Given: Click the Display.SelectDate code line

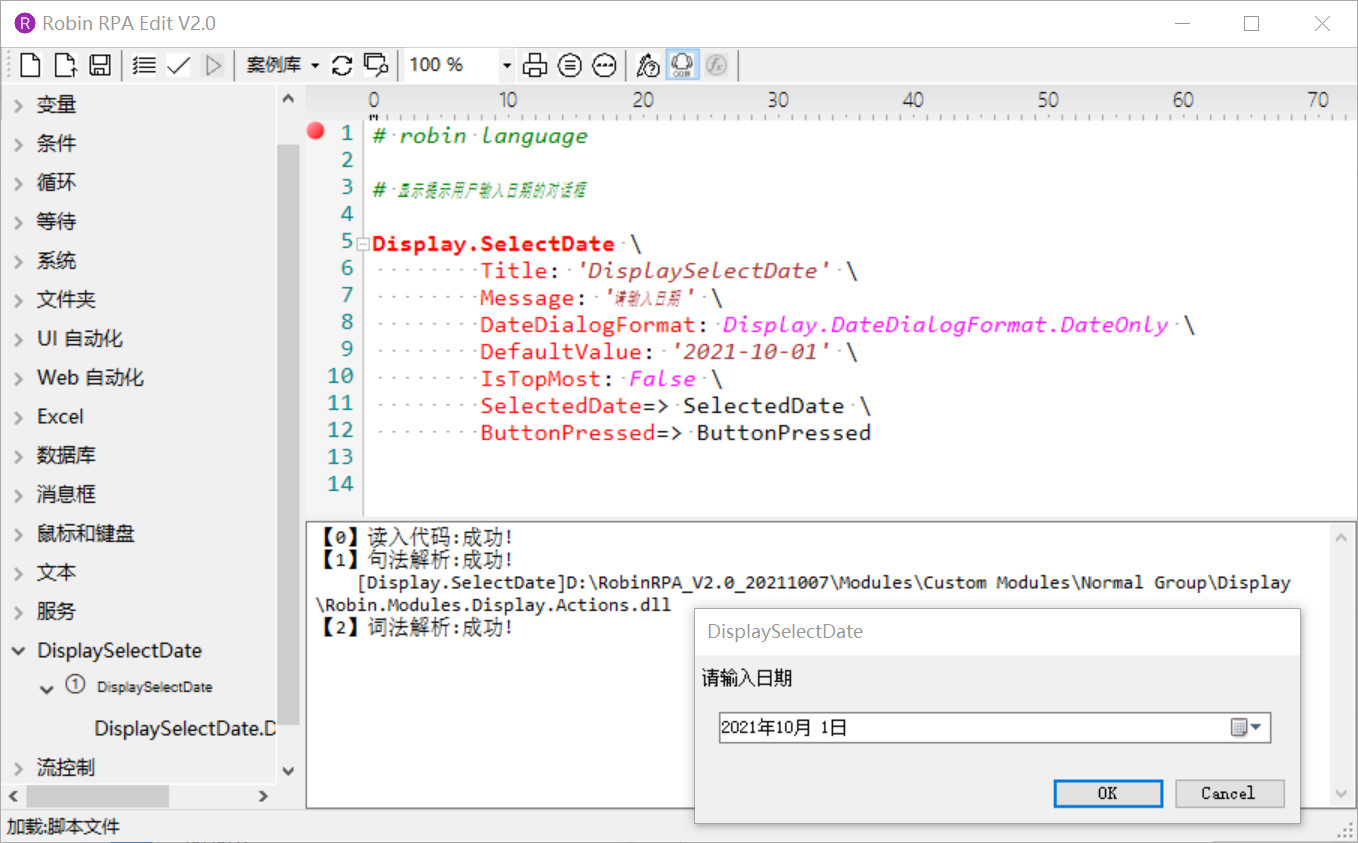Looking at the screenshot, I should (x=506, y=244).
